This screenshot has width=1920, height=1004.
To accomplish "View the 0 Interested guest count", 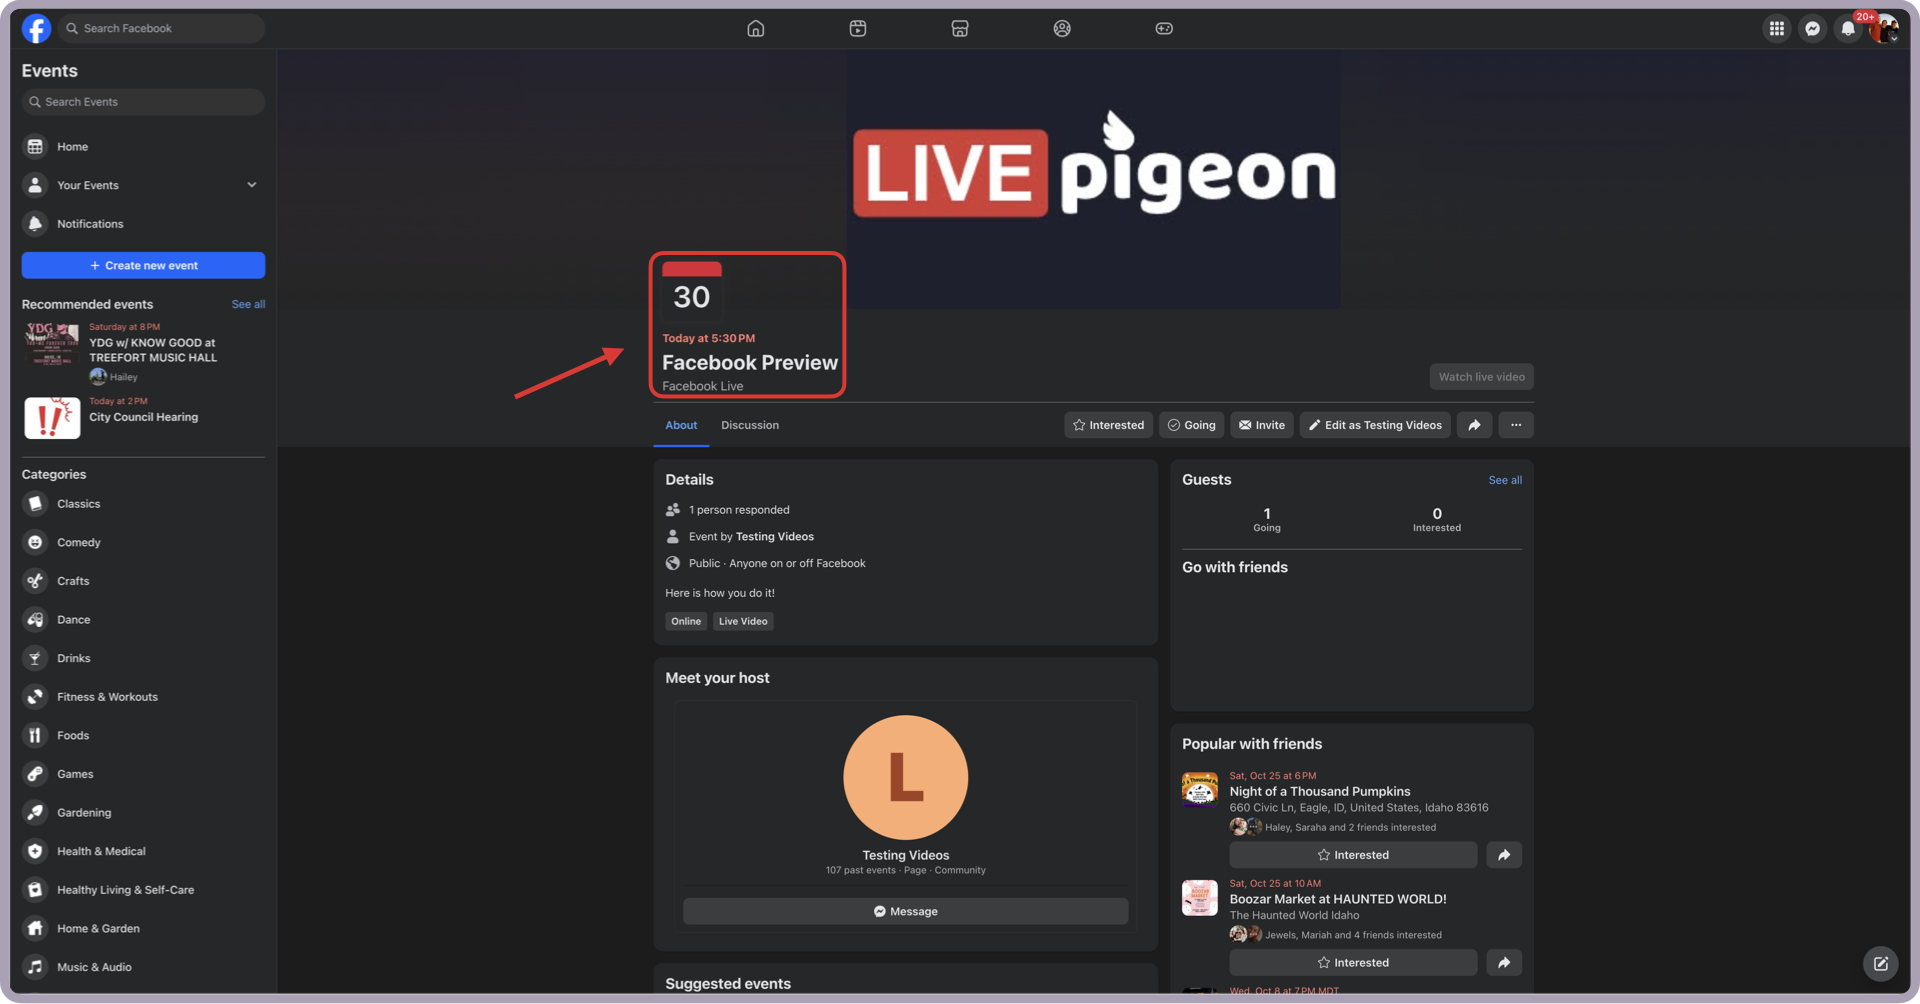I will [x=1437, y=519].
